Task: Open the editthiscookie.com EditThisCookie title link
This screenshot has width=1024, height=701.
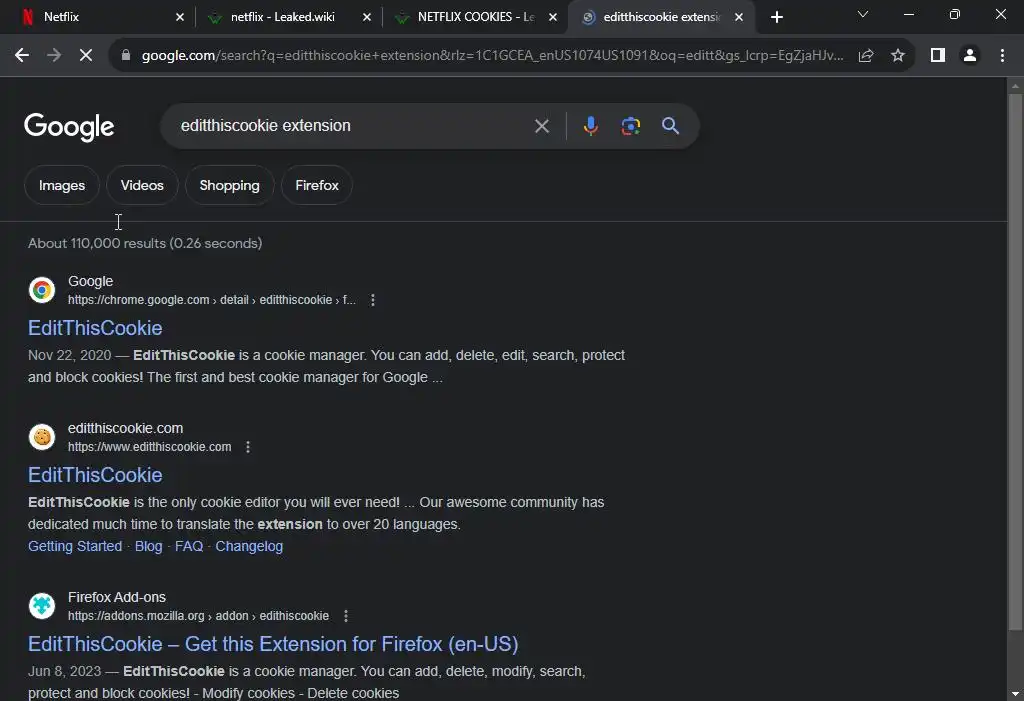Action: point(95,475)
